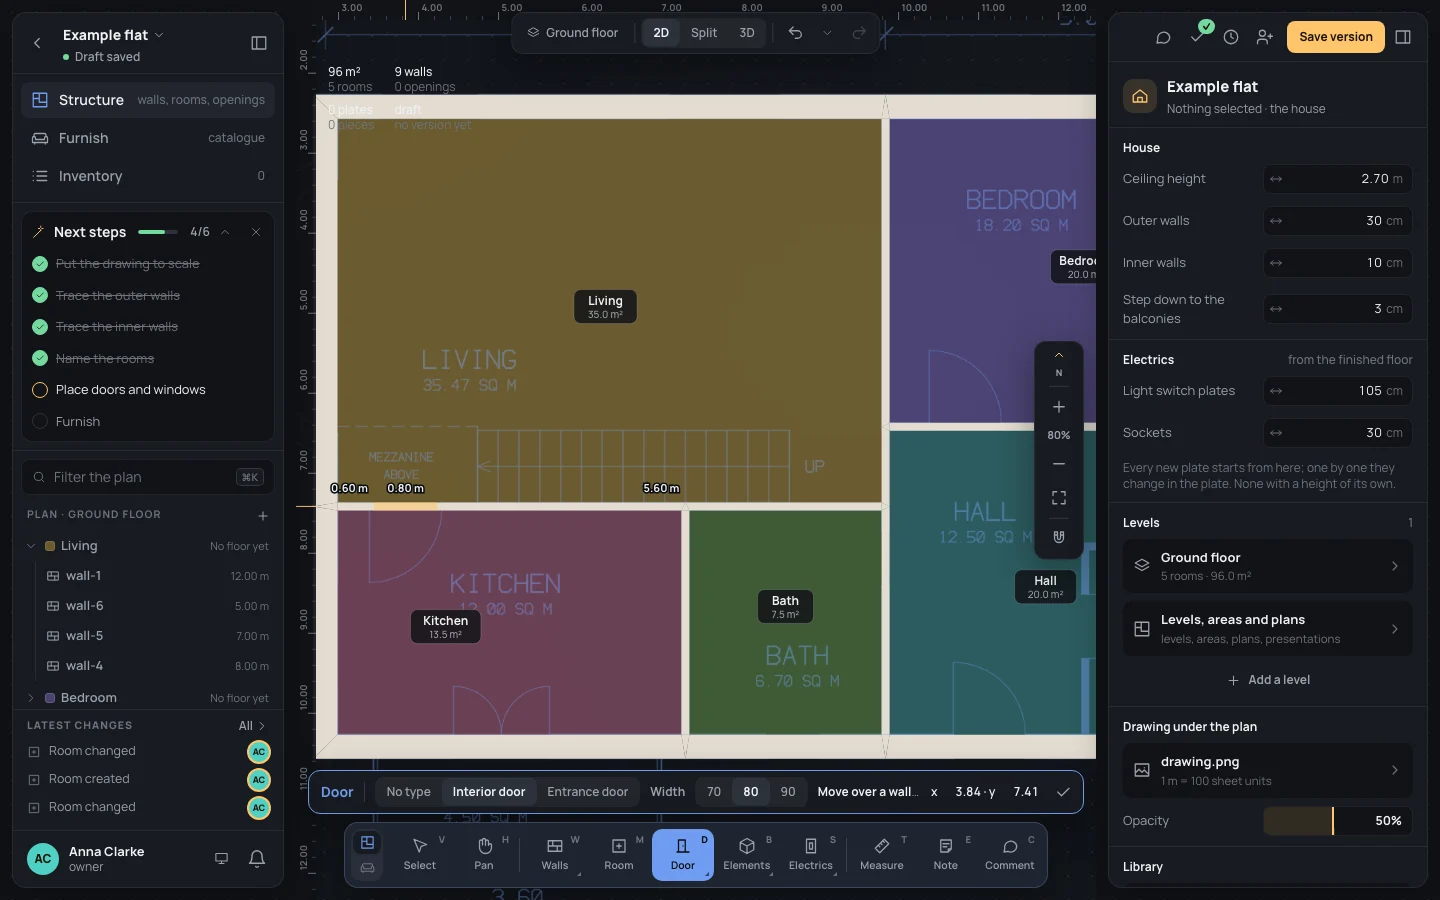The width and height of the screenshot is (1440, 900).
Task: Collapse the Next steps panel
Action: (225, 232)
